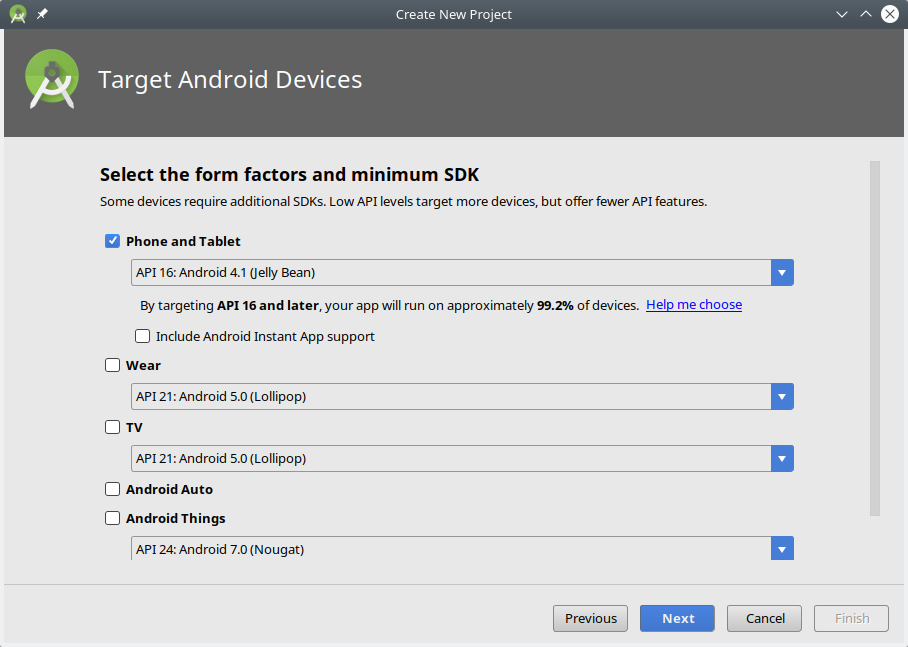
Task: Click the vertical scrollbar on the right
Action: click(x=875, y=338)
